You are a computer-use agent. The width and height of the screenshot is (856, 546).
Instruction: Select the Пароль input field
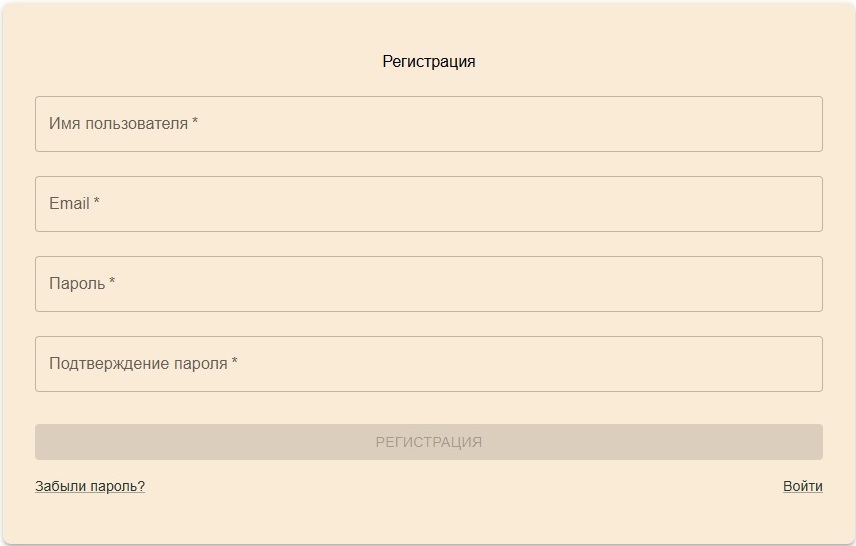point(428,284)
